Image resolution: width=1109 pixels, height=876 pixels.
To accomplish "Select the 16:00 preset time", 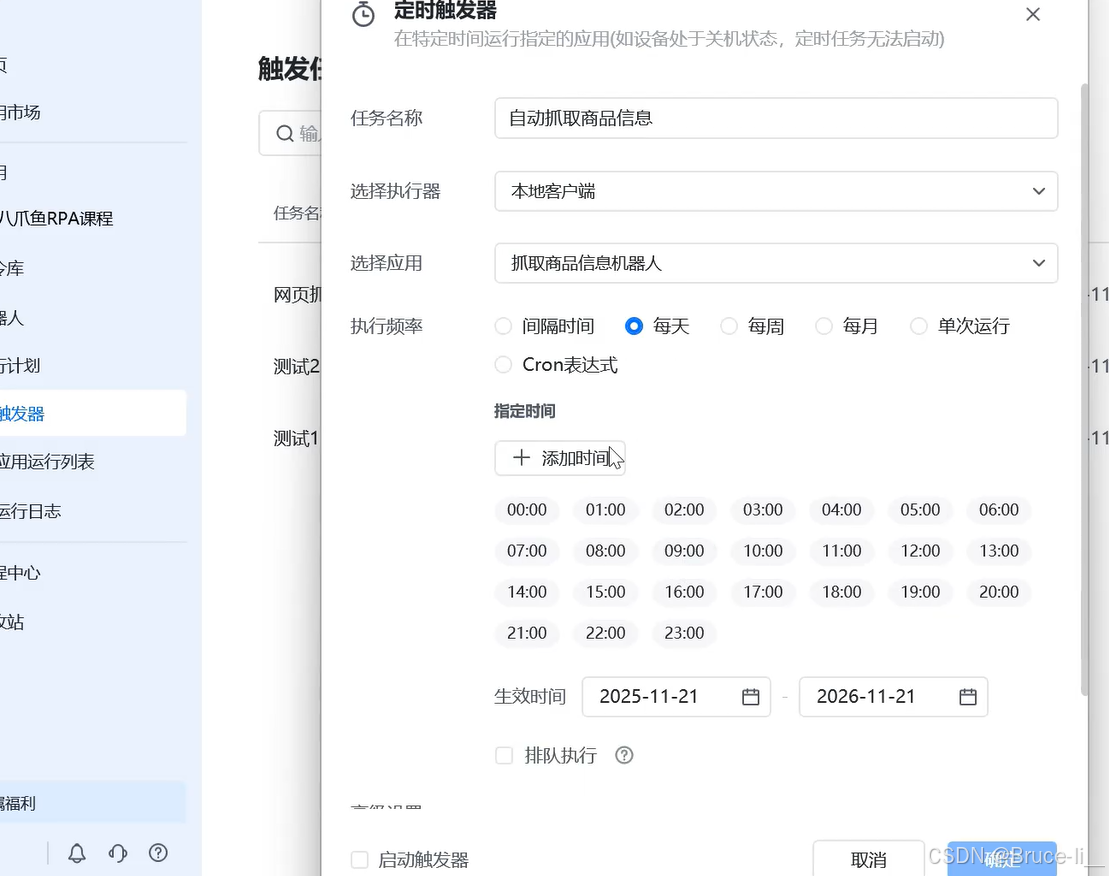I will point(684,592).
